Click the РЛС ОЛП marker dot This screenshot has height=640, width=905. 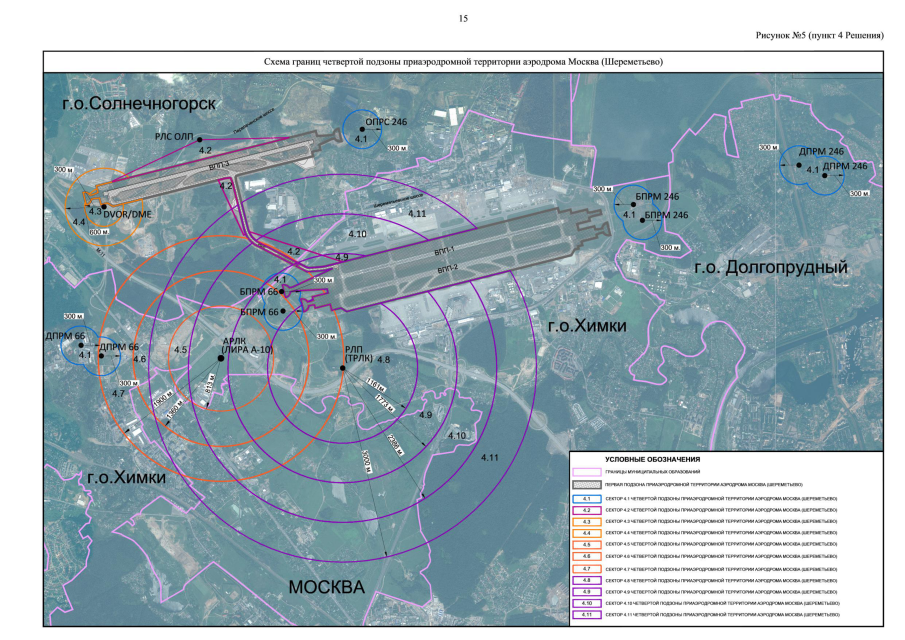point(200,139)
